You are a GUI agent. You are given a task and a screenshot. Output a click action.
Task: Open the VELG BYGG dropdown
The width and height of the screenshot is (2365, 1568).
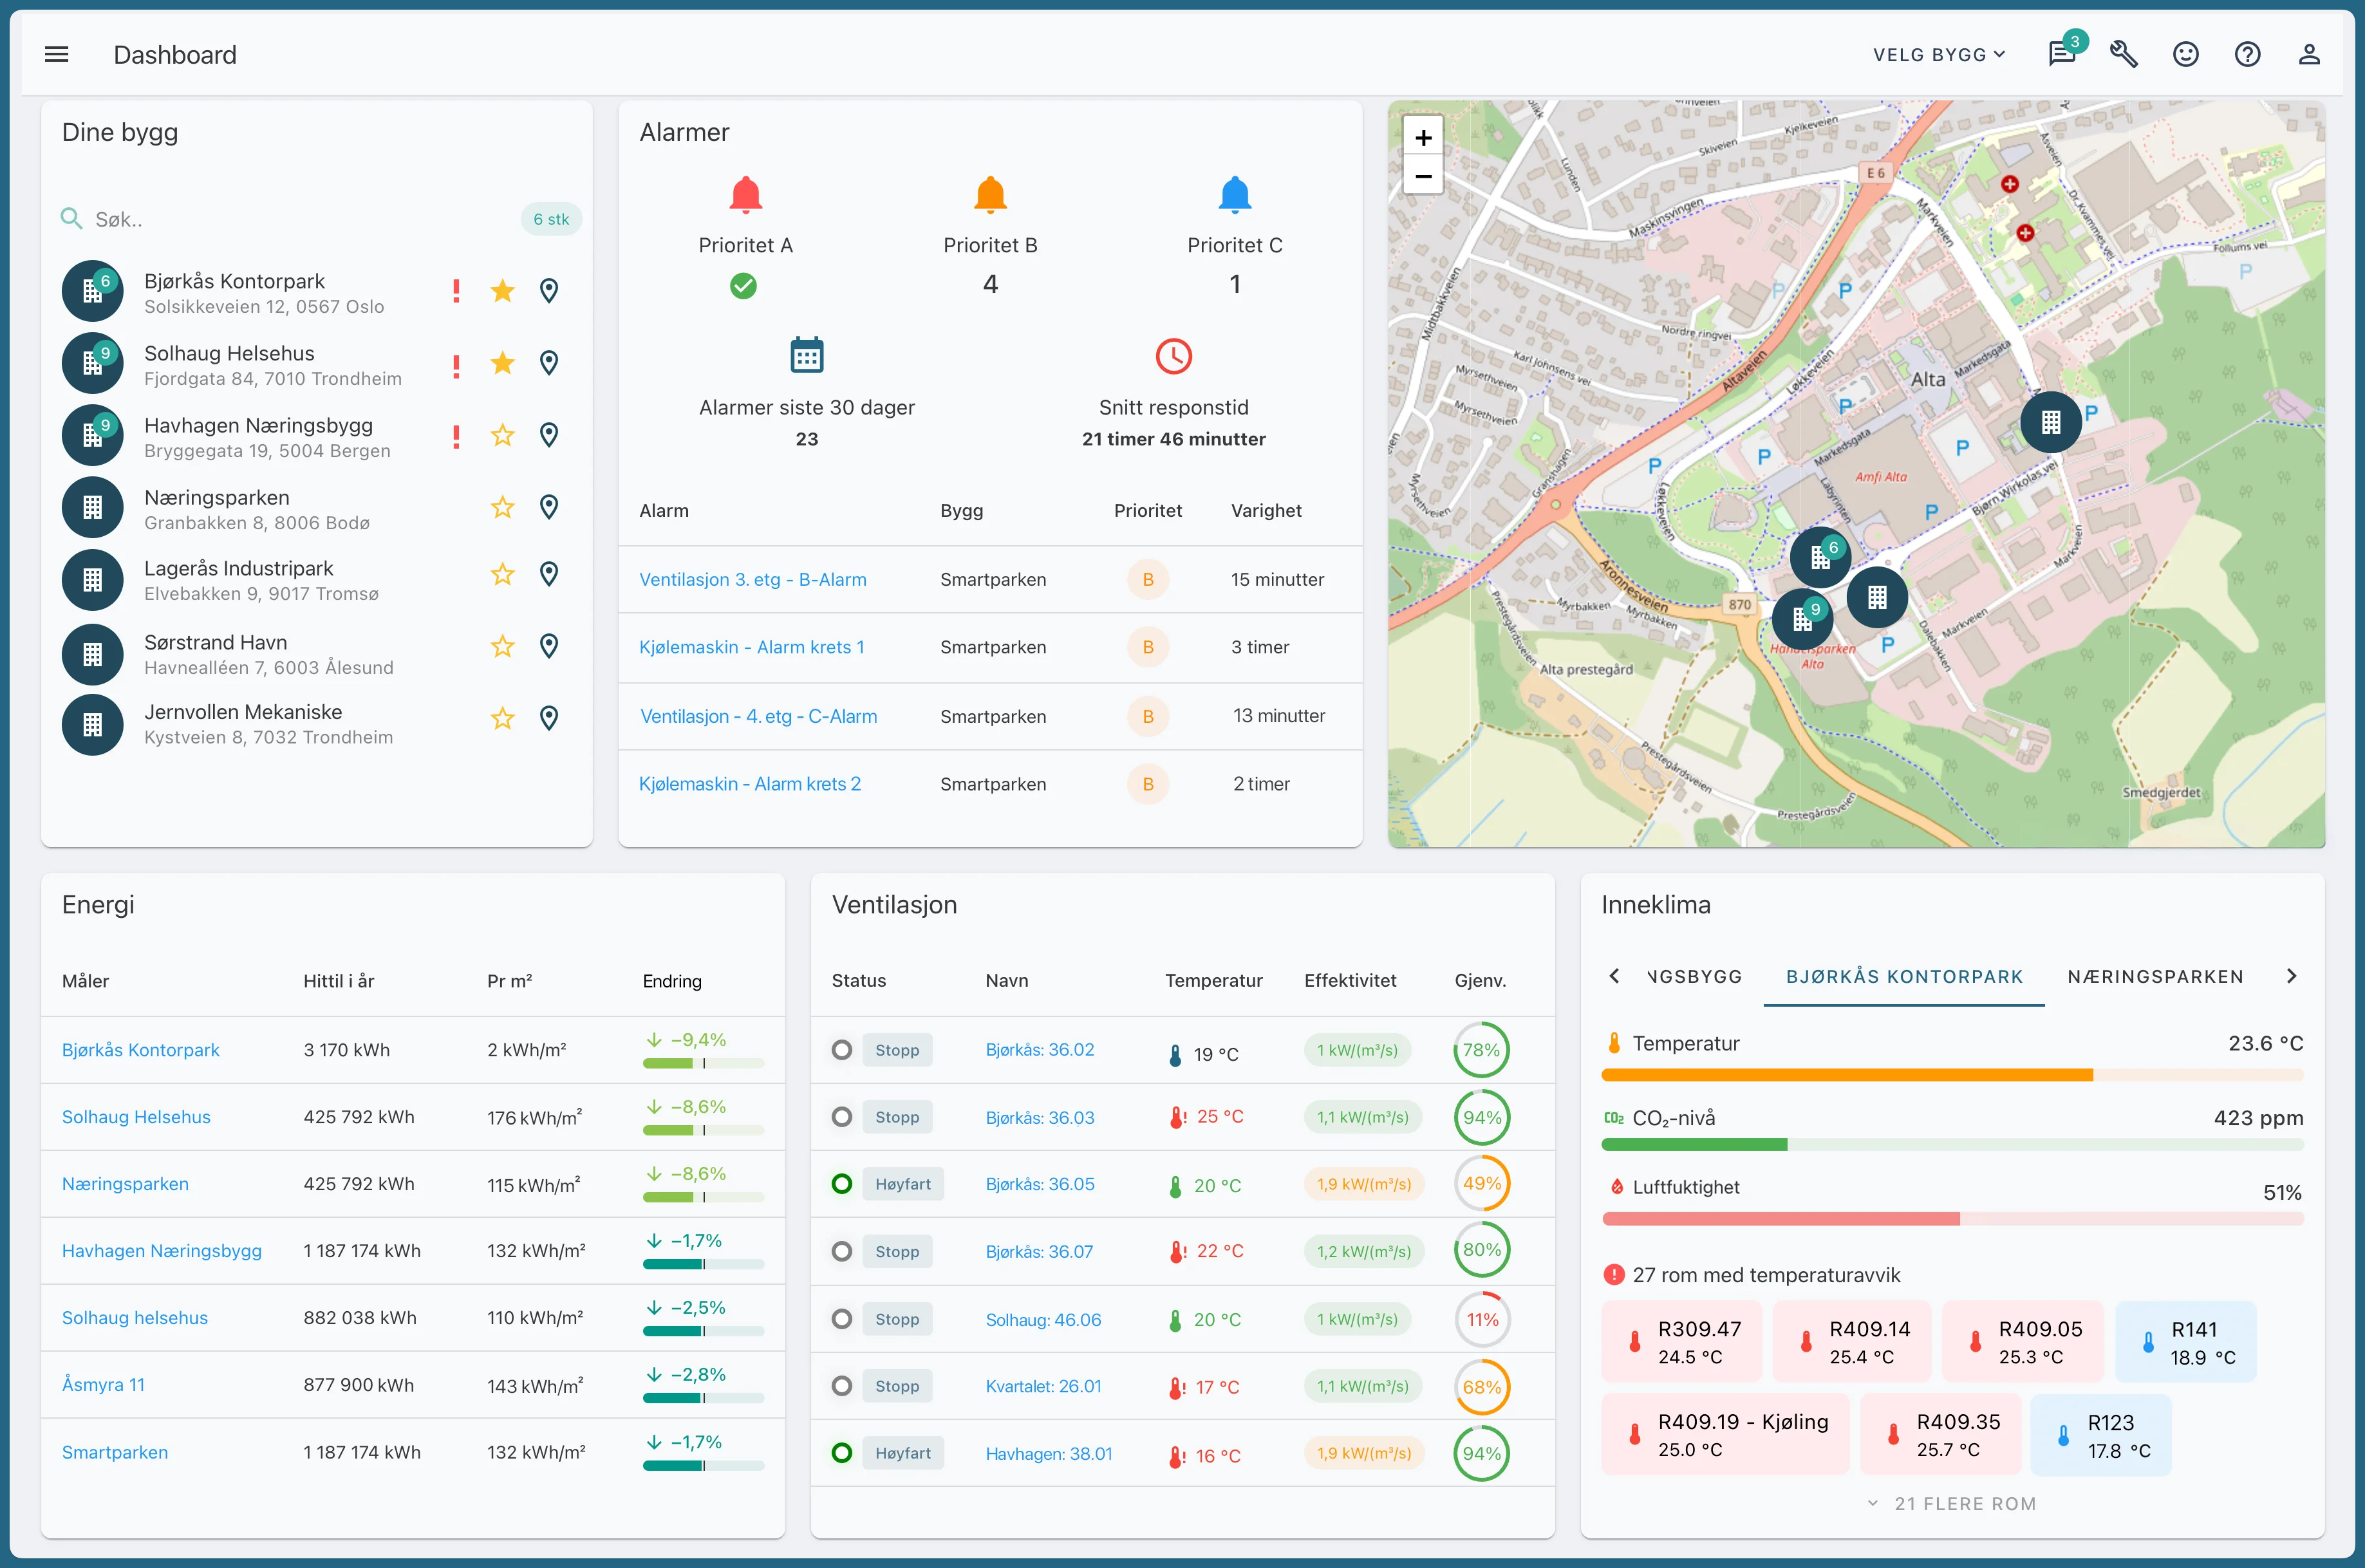click(1939, 54)
